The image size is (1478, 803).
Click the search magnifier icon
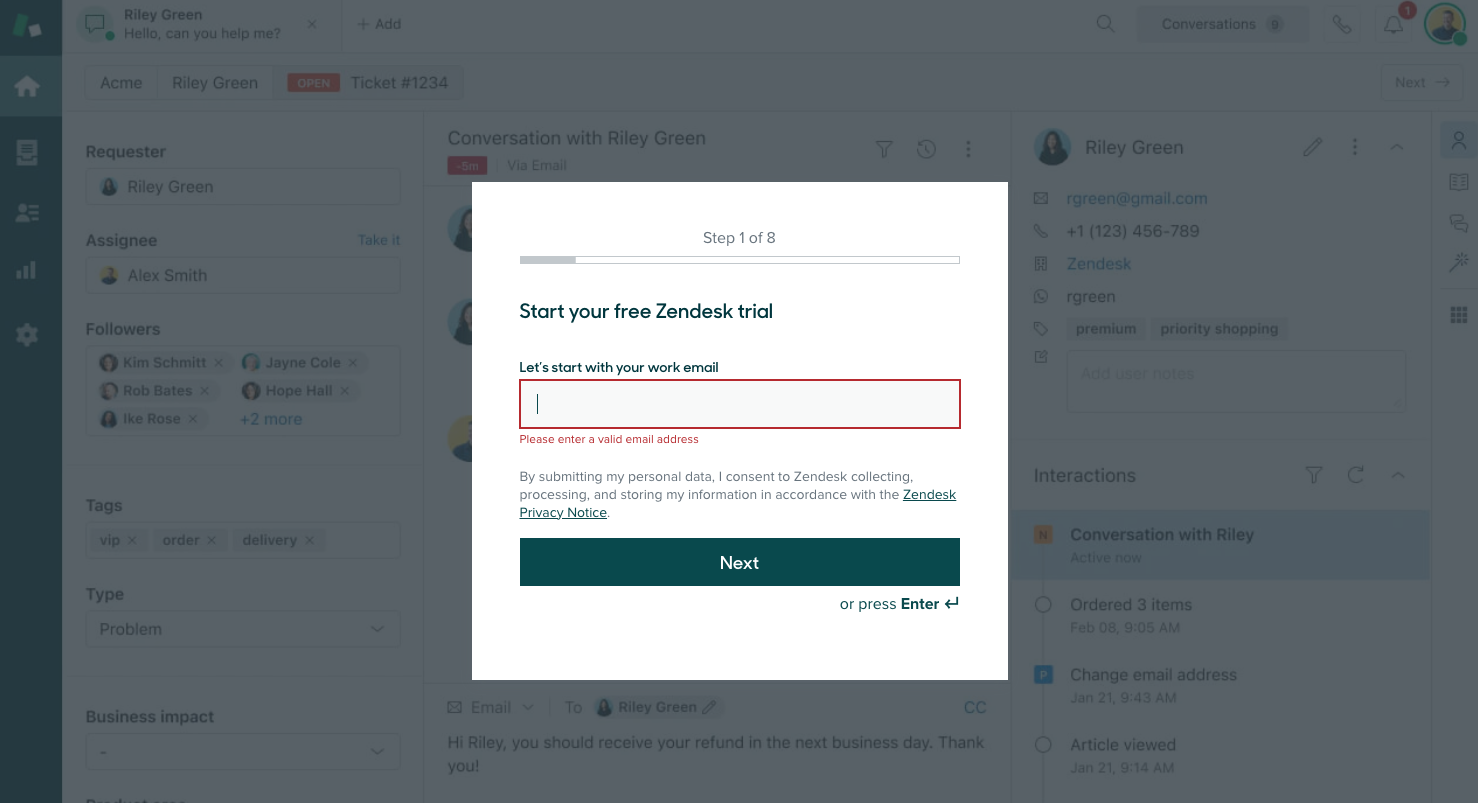pyautogui.click(x=1105, y=24)
